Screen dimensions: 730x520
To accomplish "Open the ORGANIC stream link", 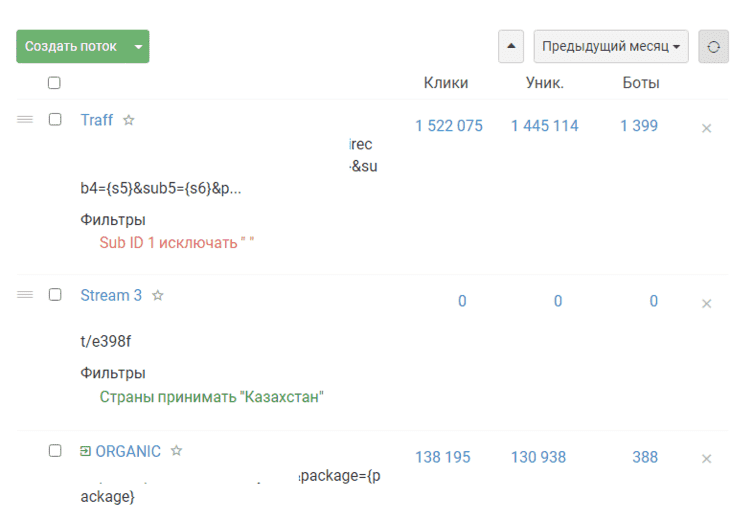I will point(127,451).
